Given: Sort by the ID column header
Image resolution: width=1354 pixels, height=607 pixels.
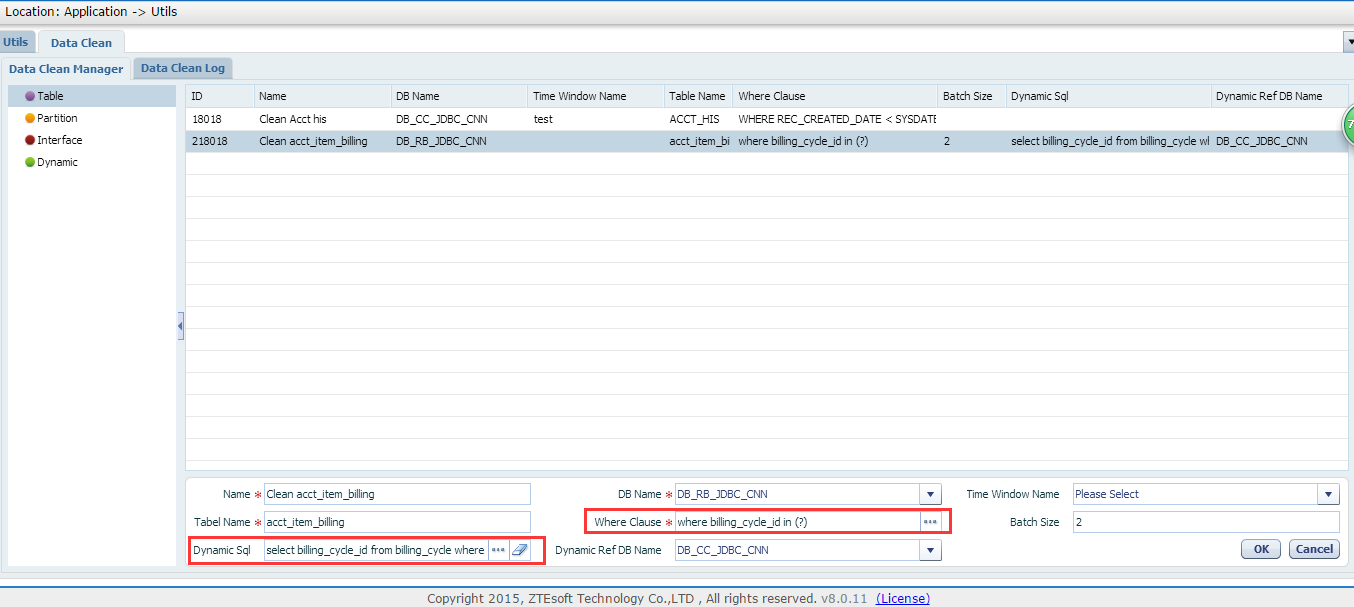Looking at the screenshot, I should (220, 96).
